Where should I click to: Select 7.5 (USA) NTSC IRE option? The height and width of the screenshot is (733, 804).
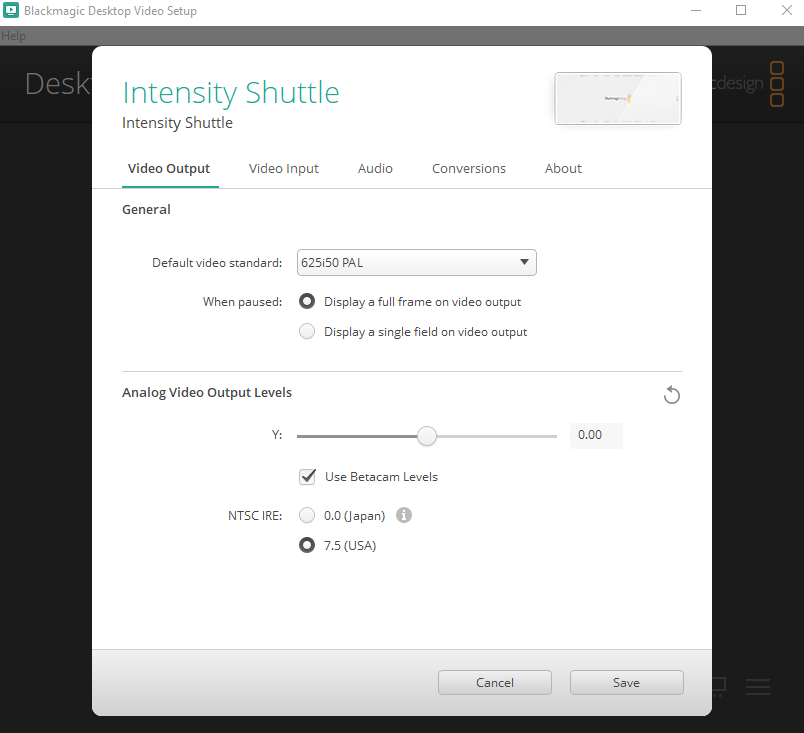(307, 545)
